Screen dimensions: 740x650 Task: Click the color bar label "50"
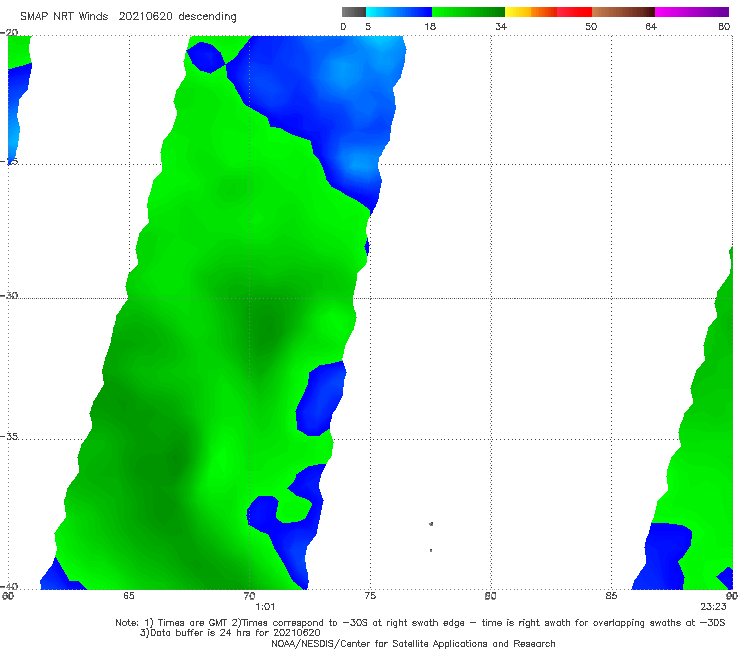click(x=591, y=27)
